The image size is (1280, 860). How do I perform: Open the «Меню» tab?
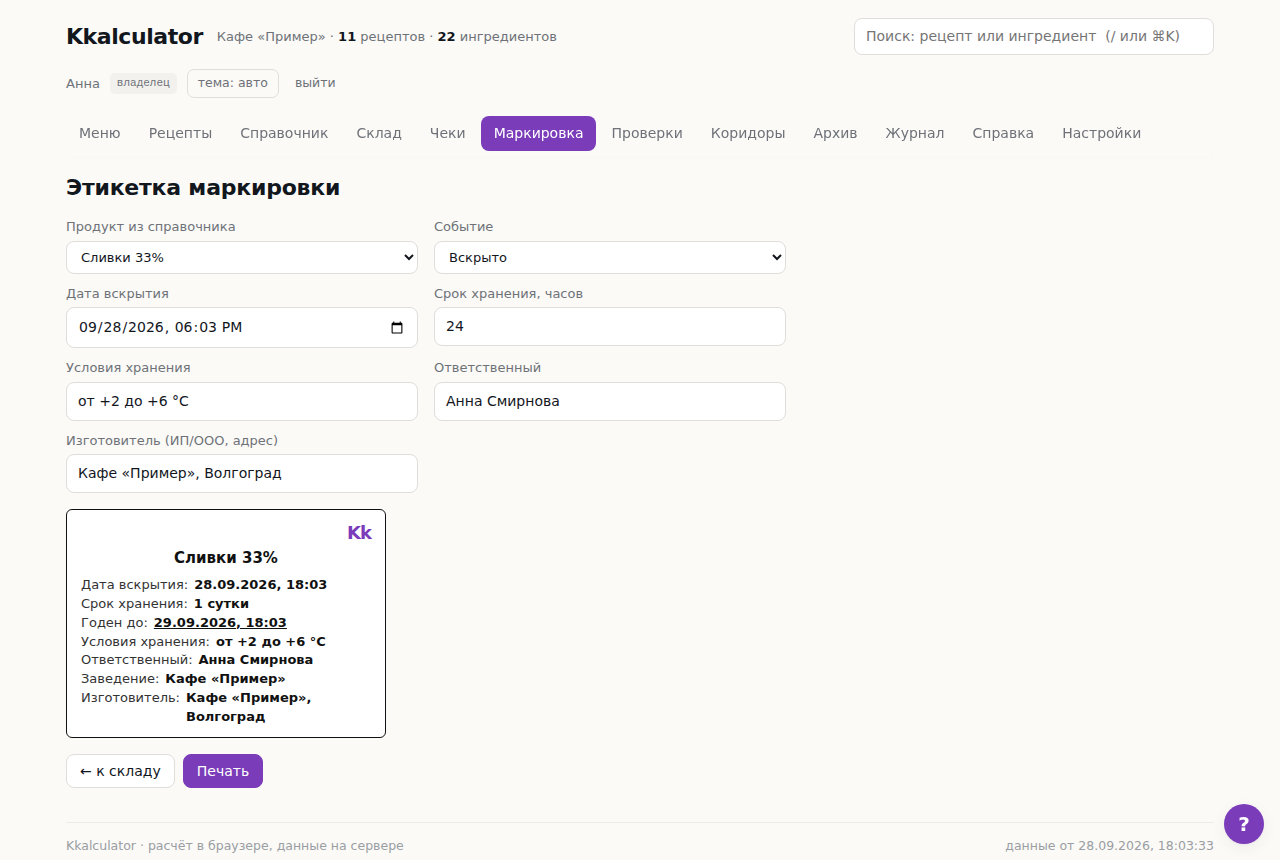click(x=100, y=133)
